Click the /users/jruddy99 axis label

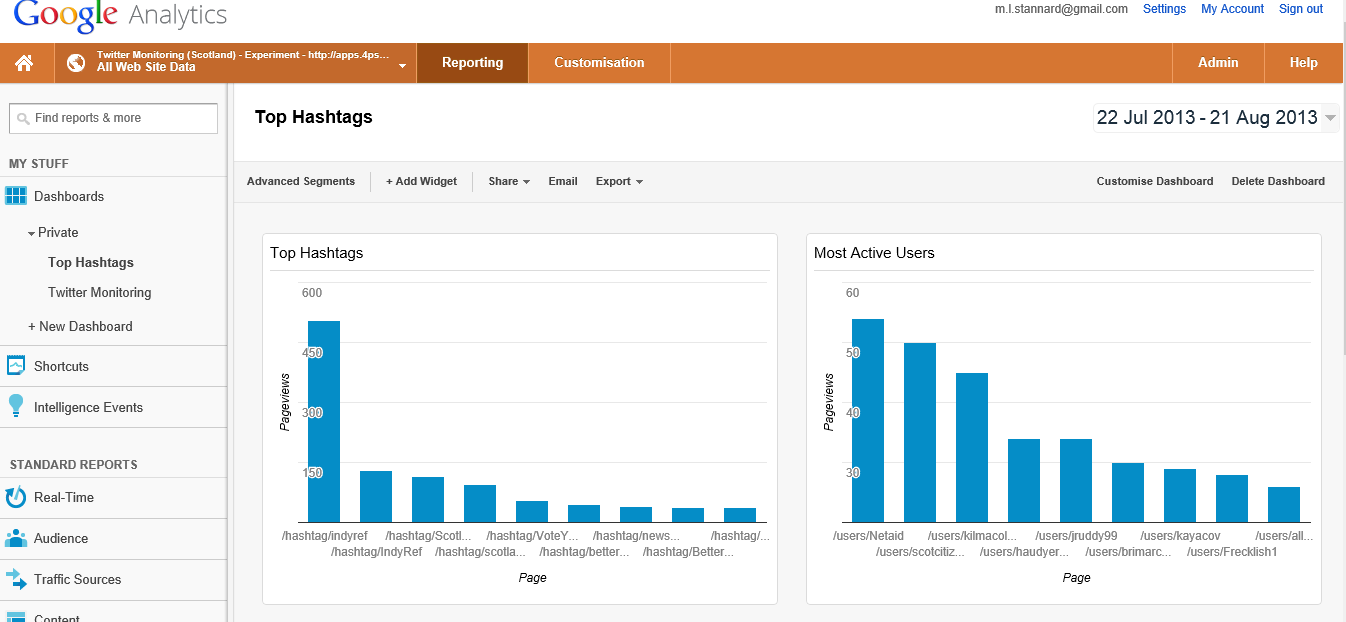point(1076,536)
